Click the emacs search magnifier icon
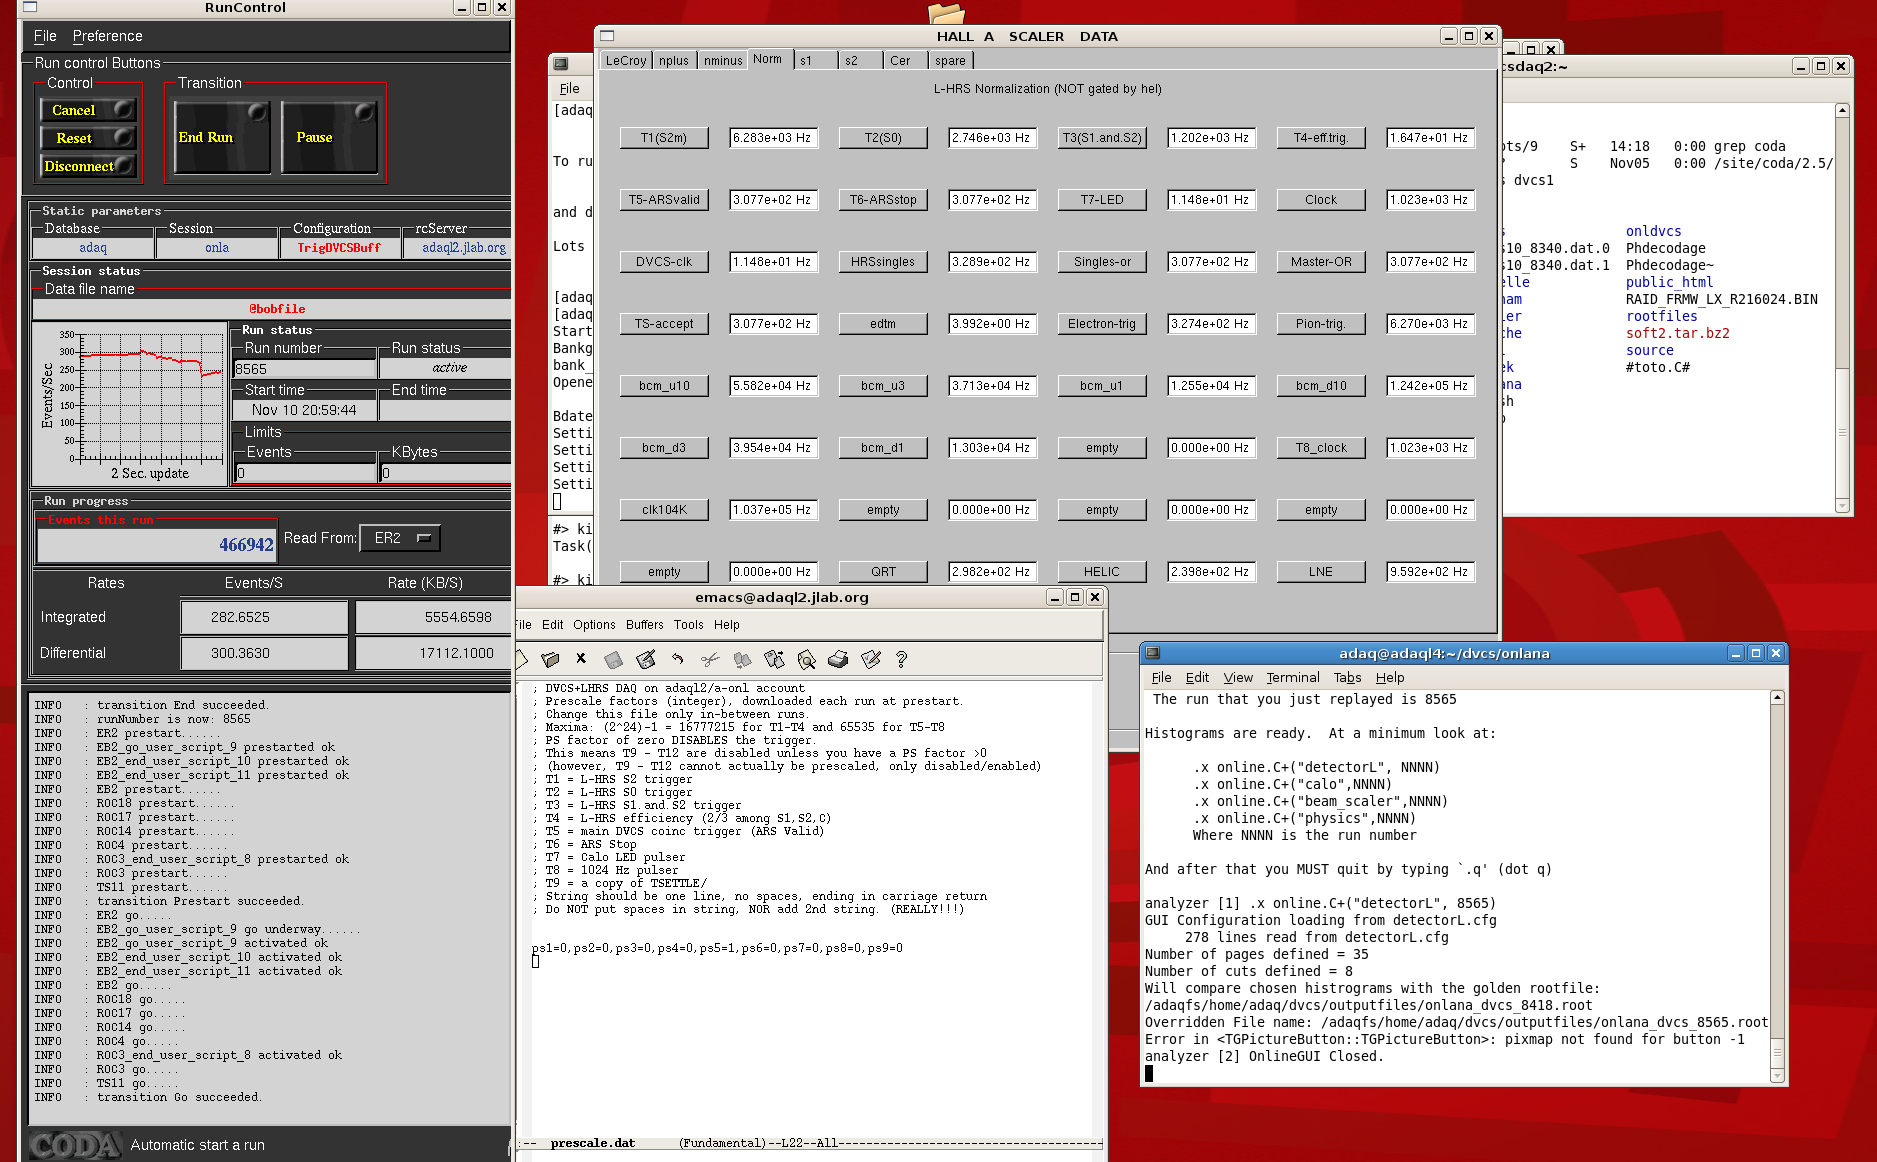This screenshot has width=1877, height=1162. [806, 659]
